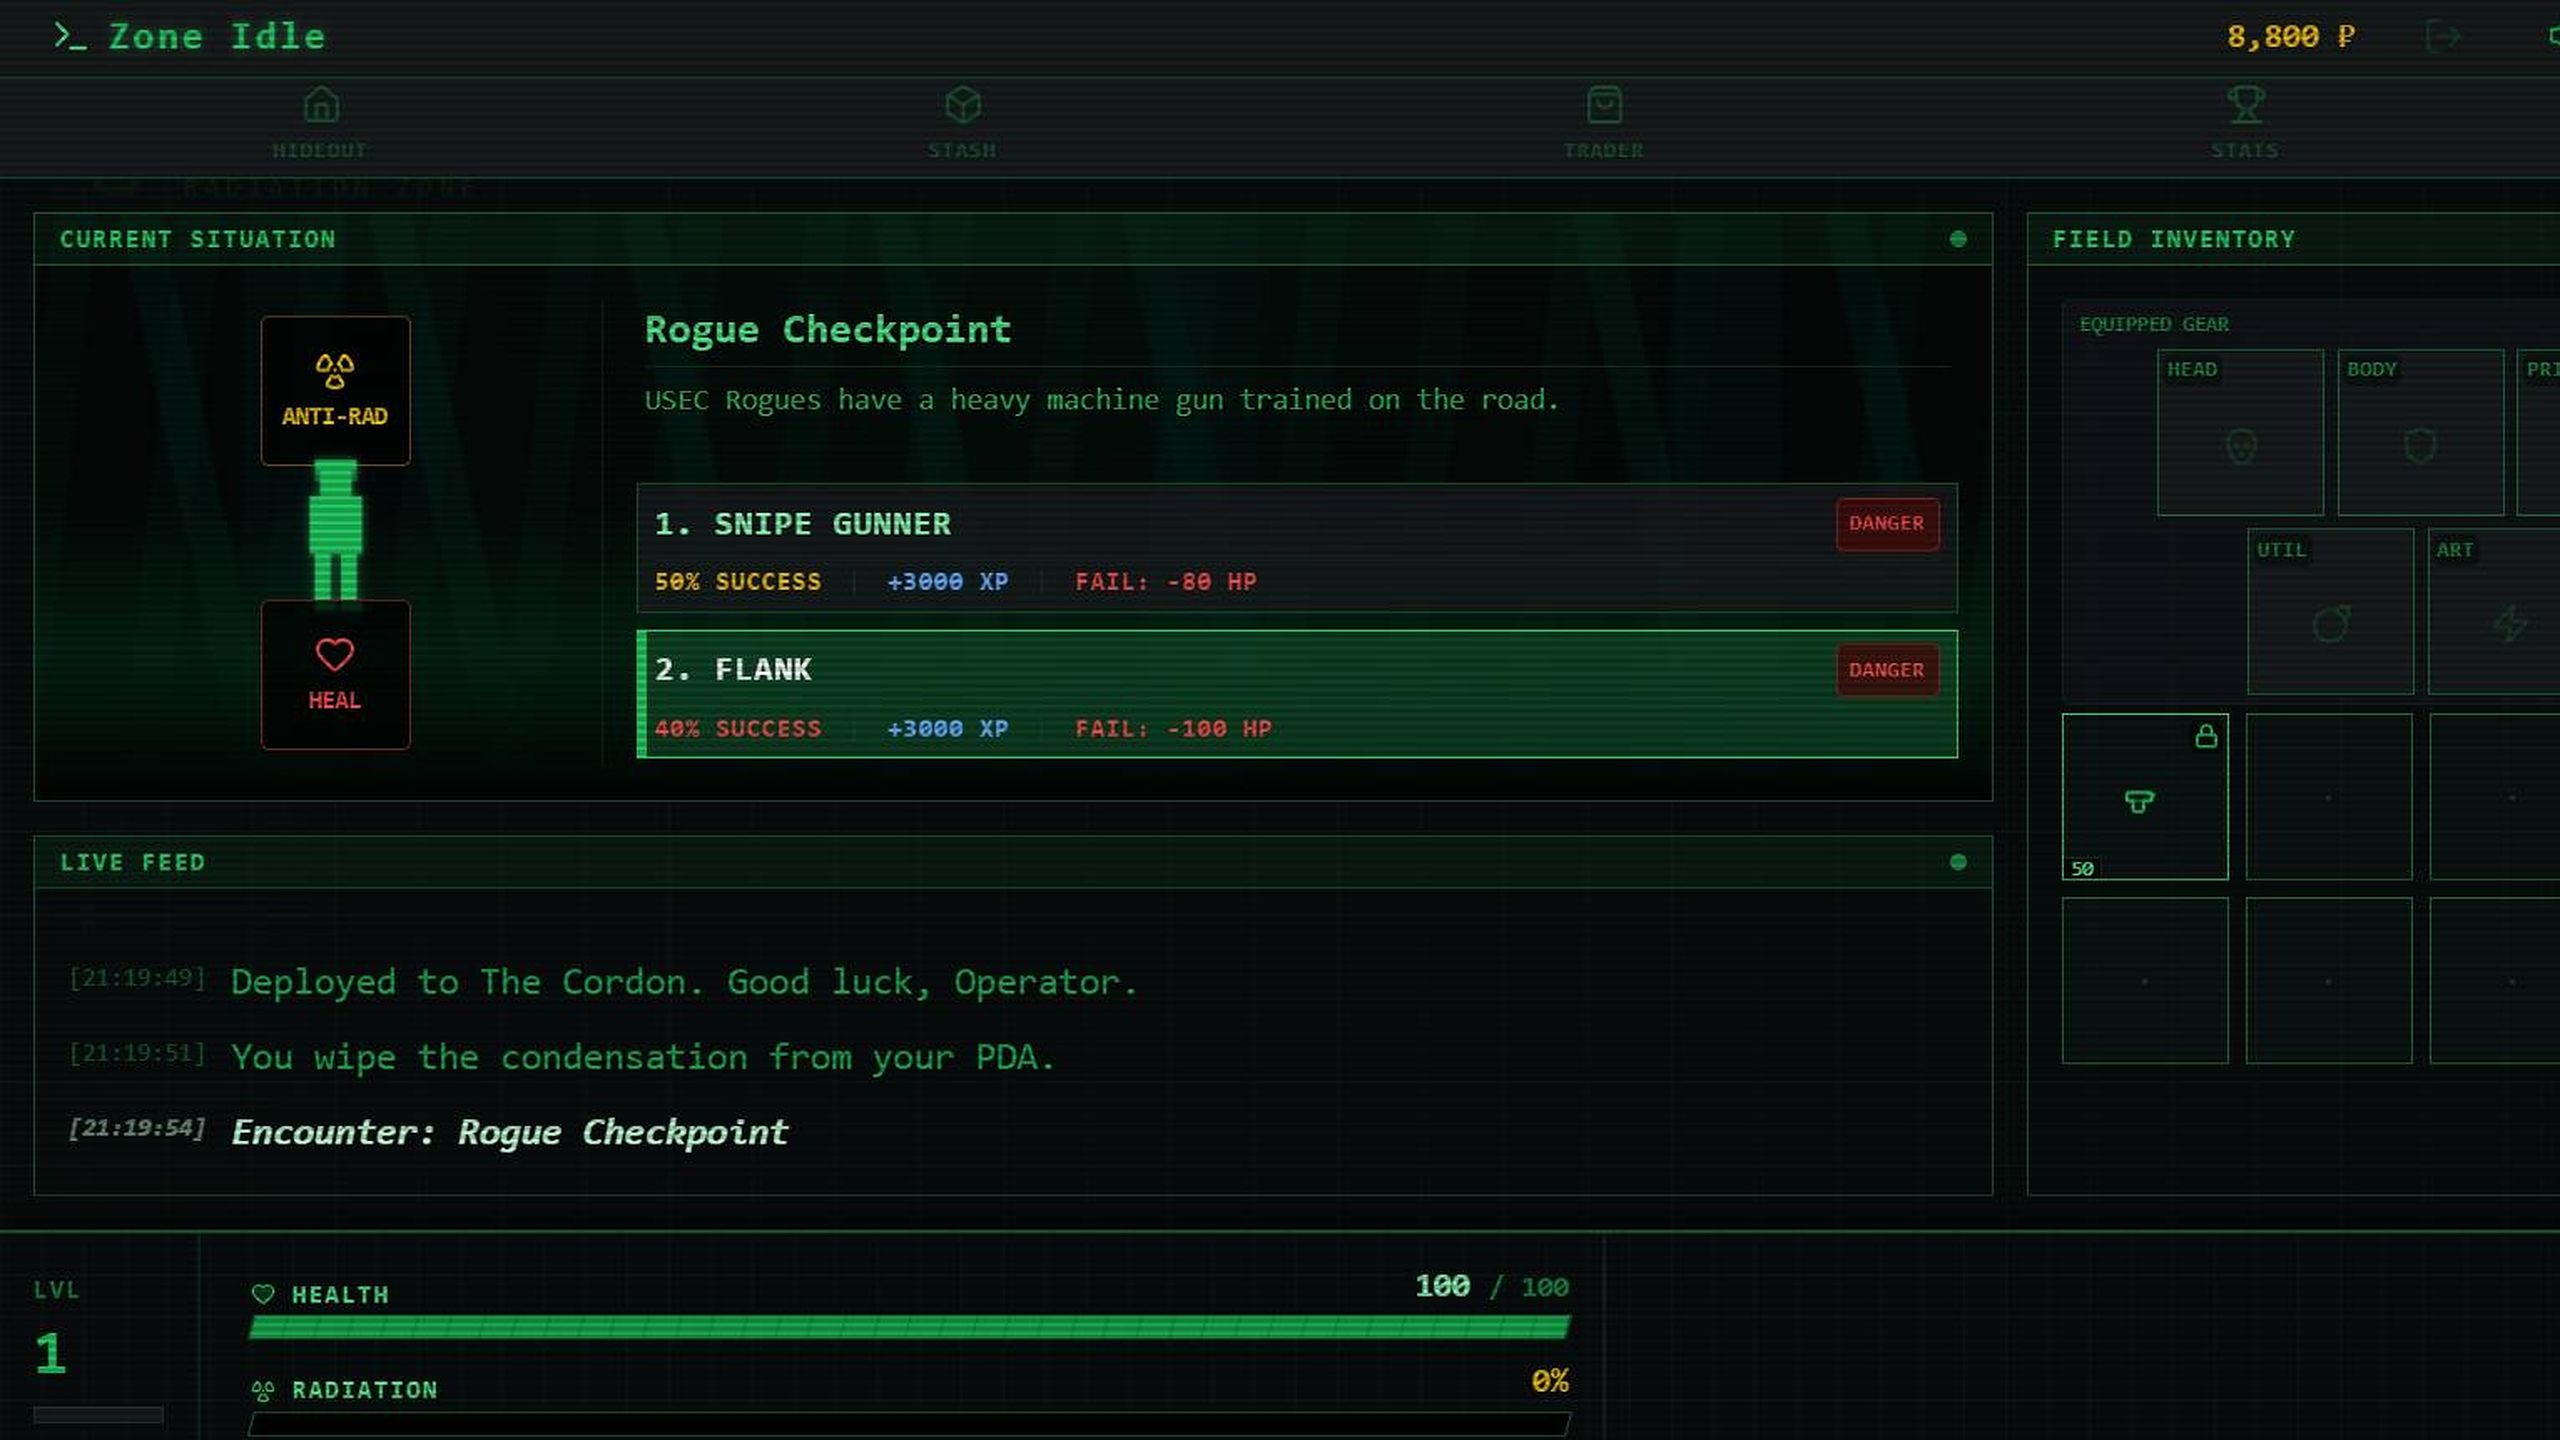Click the Danger badge on Snipe Gunner
Image resolution: width=2560 pixels, height=1440 pixels.
[1887, 524]
